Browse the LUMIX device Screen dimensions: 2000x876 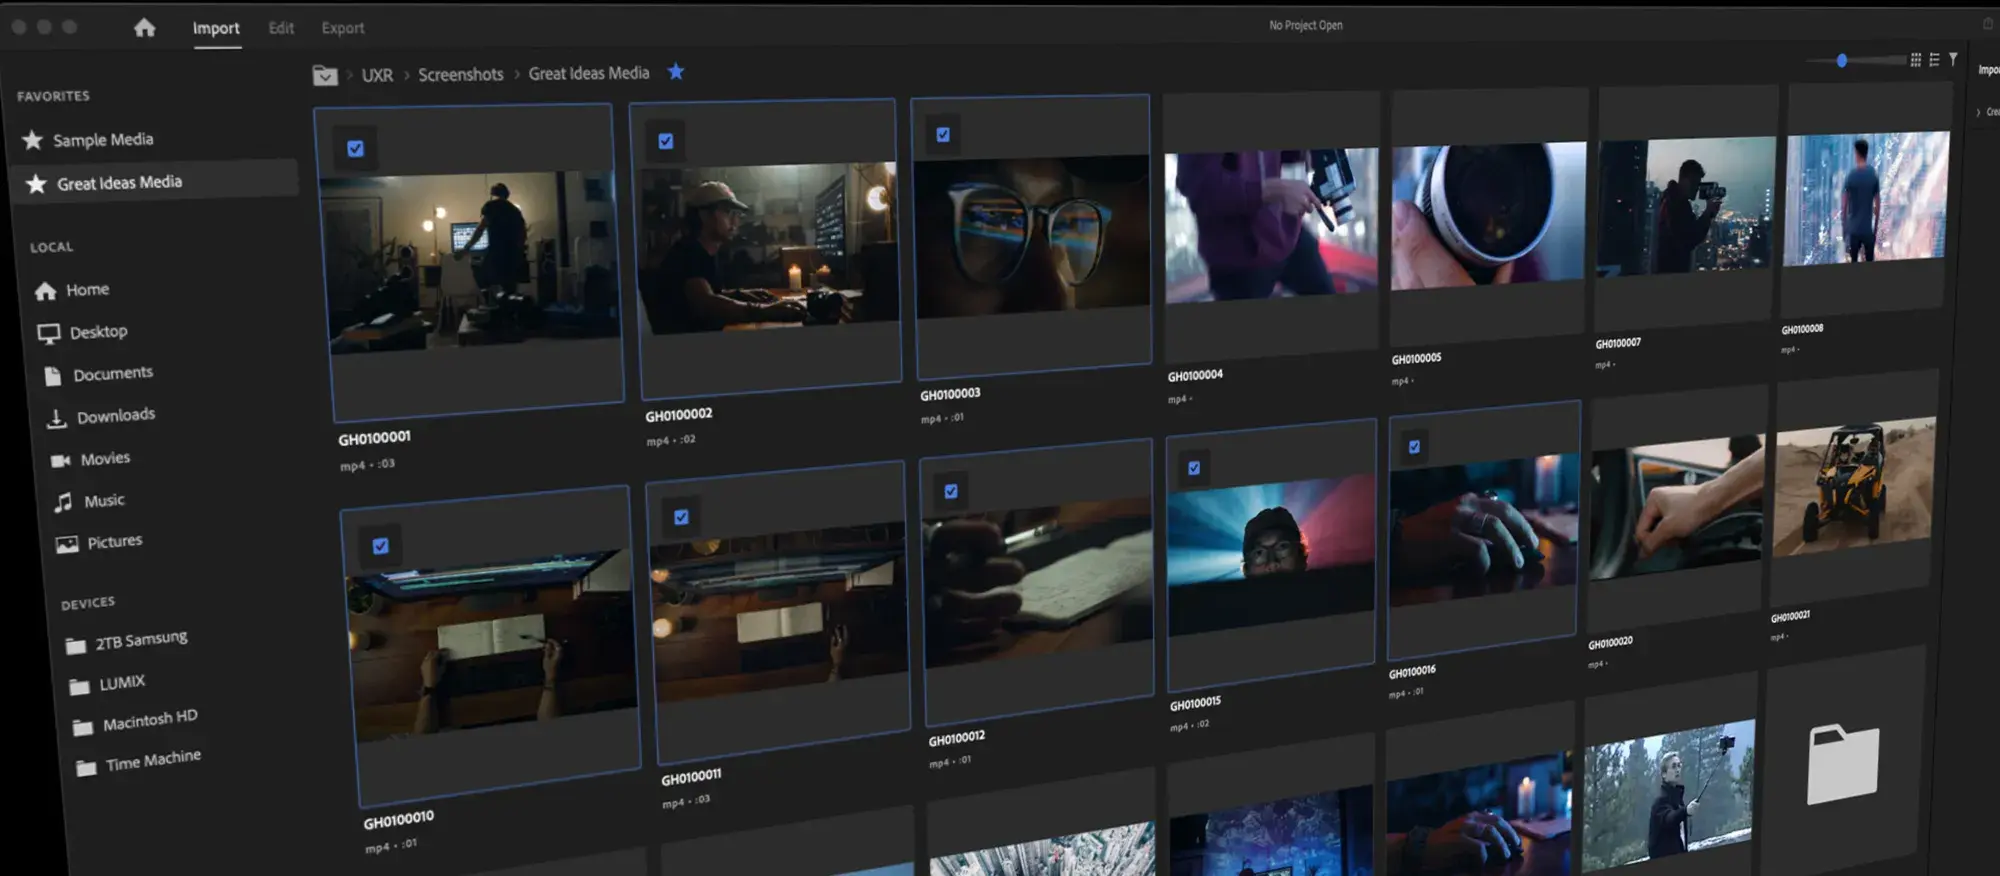(108, 684)
